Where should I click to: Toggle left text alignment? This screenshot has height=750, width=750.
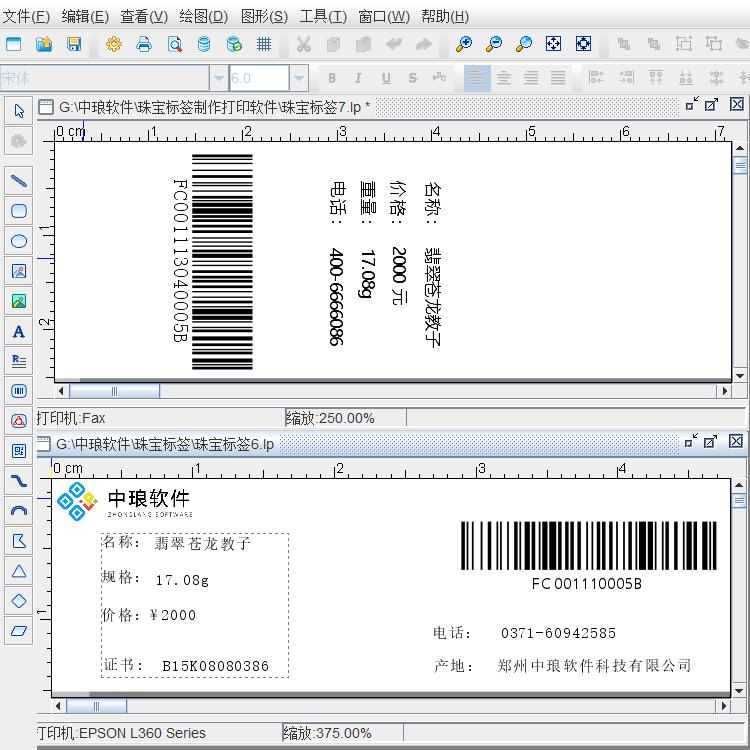point(477,78)
